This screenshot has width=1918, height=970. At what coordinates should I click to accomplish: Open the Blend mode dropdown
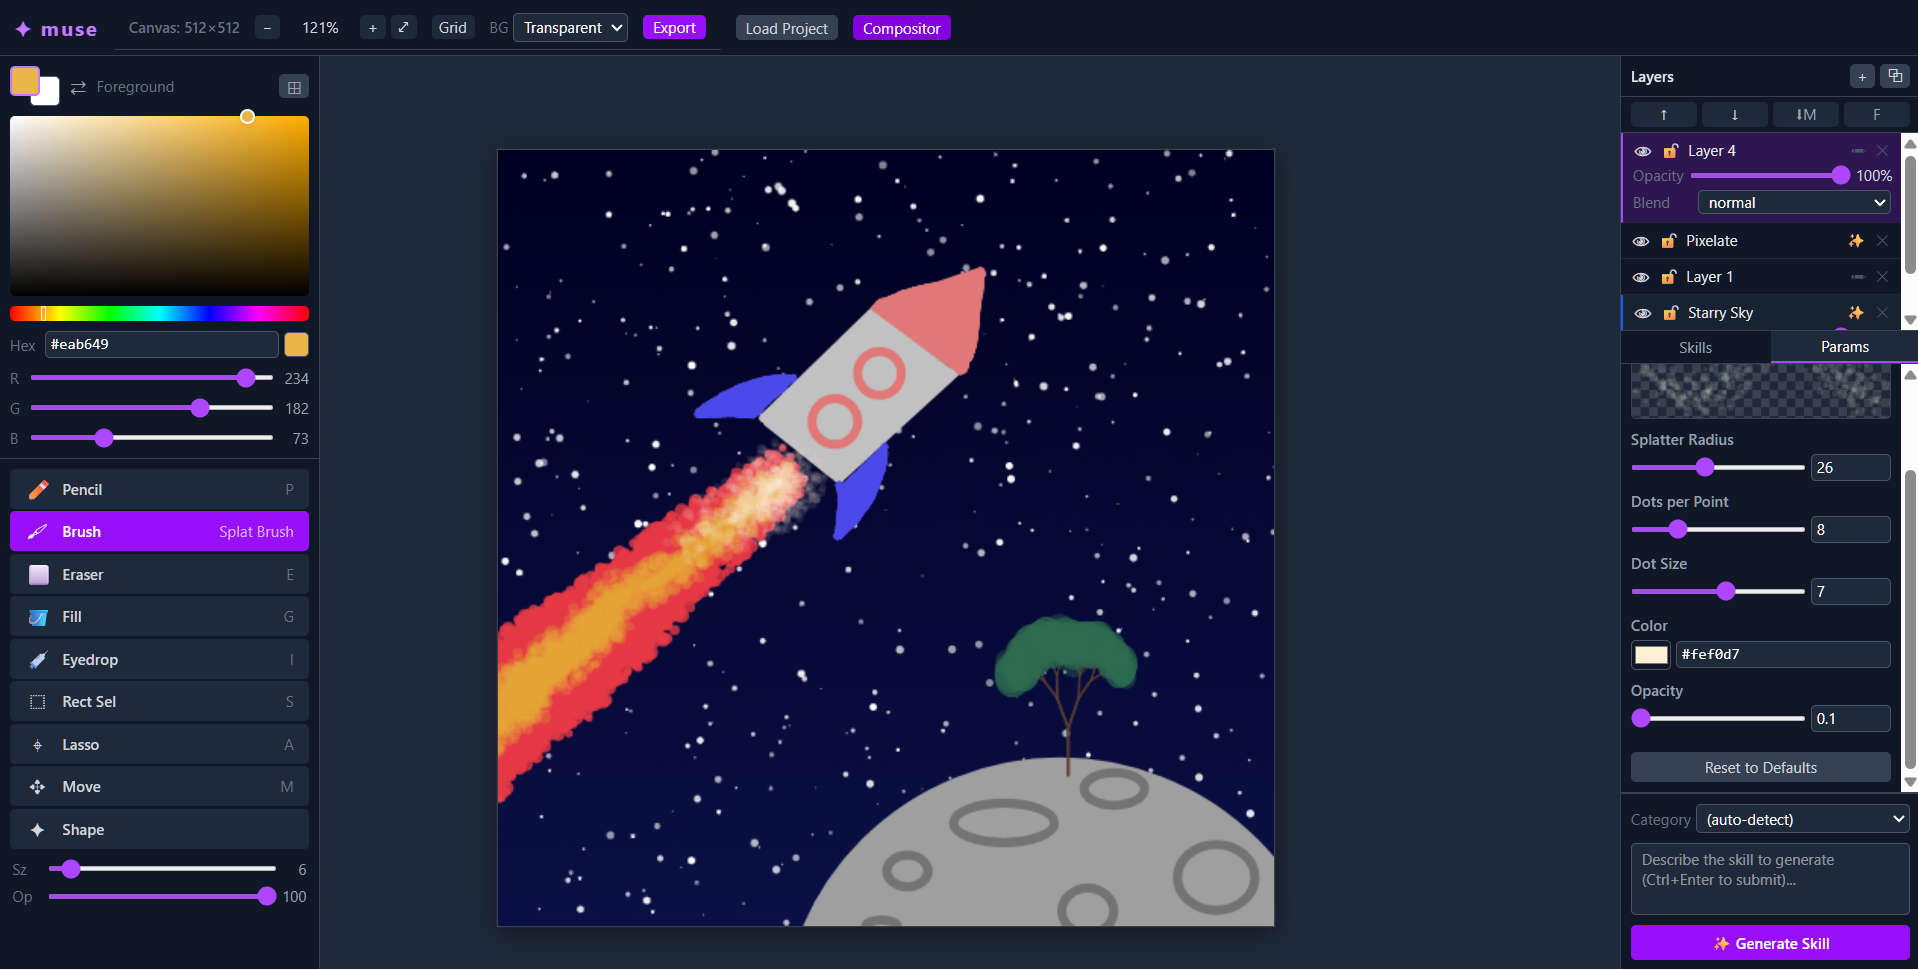click(1794, 203)
